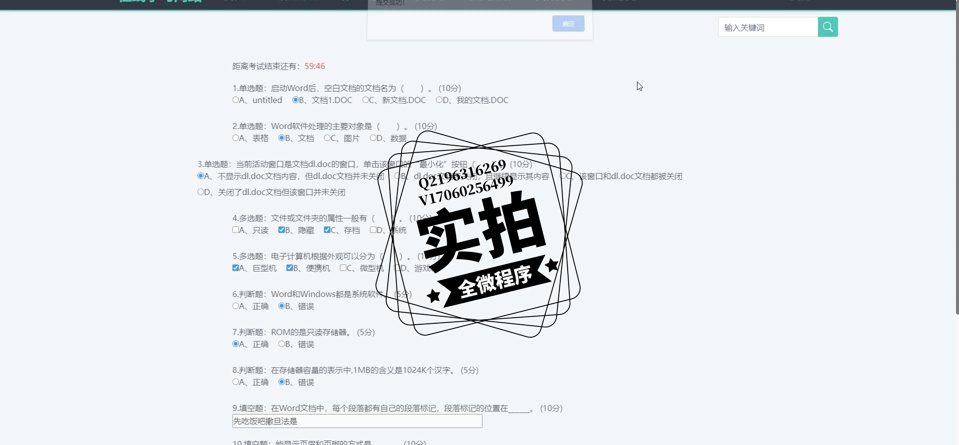
Task: Choose option C 新文档.DOC in question 1
Action: coord(366,100)
